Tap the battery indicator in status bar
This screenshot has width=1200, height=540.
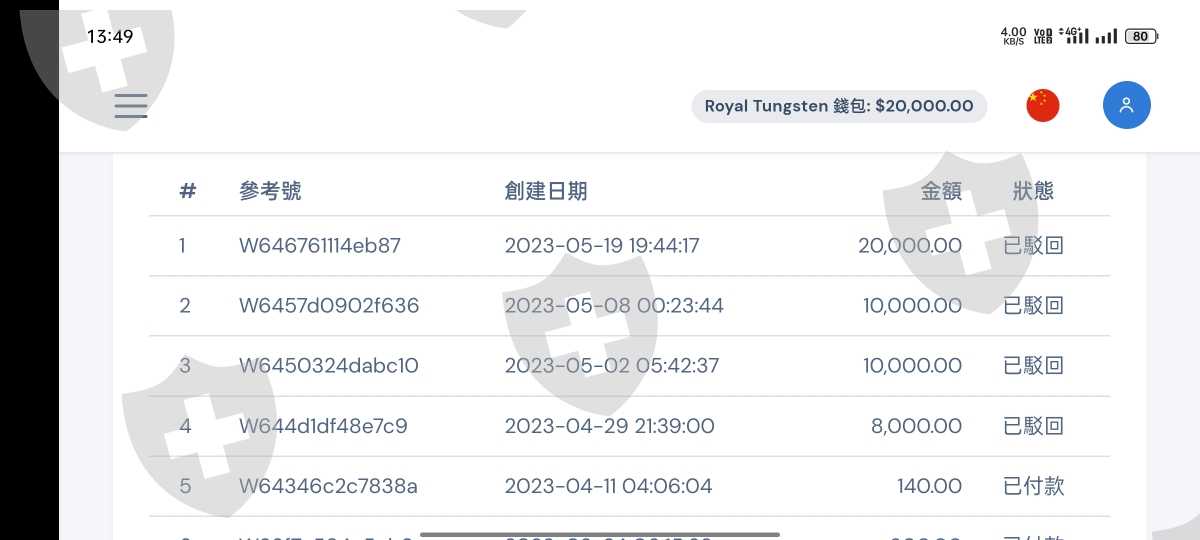point(1141,37)
